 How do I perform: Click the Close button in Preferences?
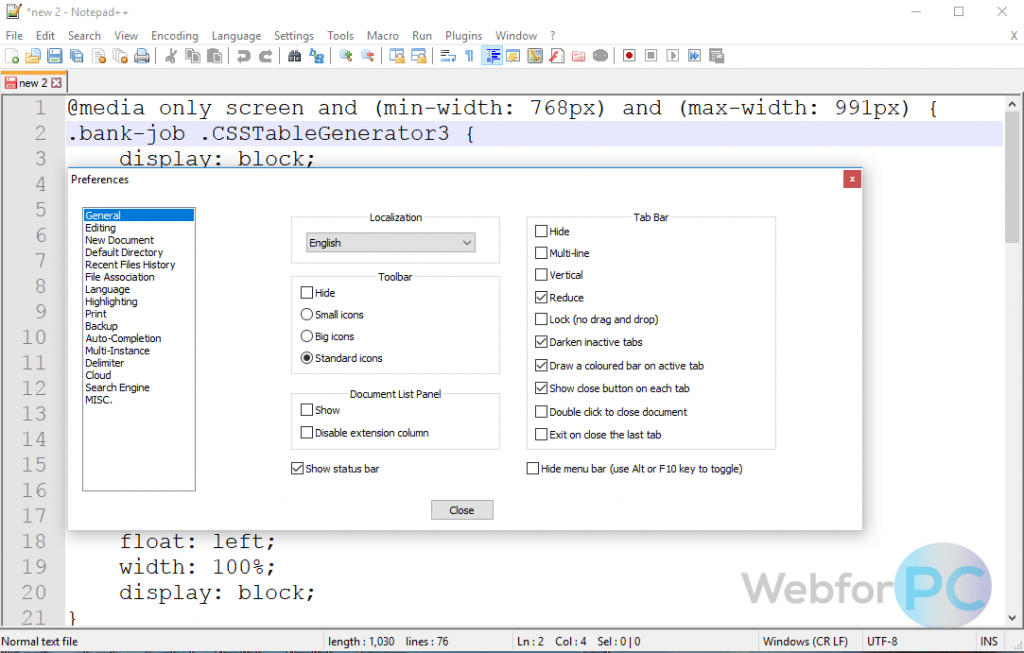click(461, 509)
